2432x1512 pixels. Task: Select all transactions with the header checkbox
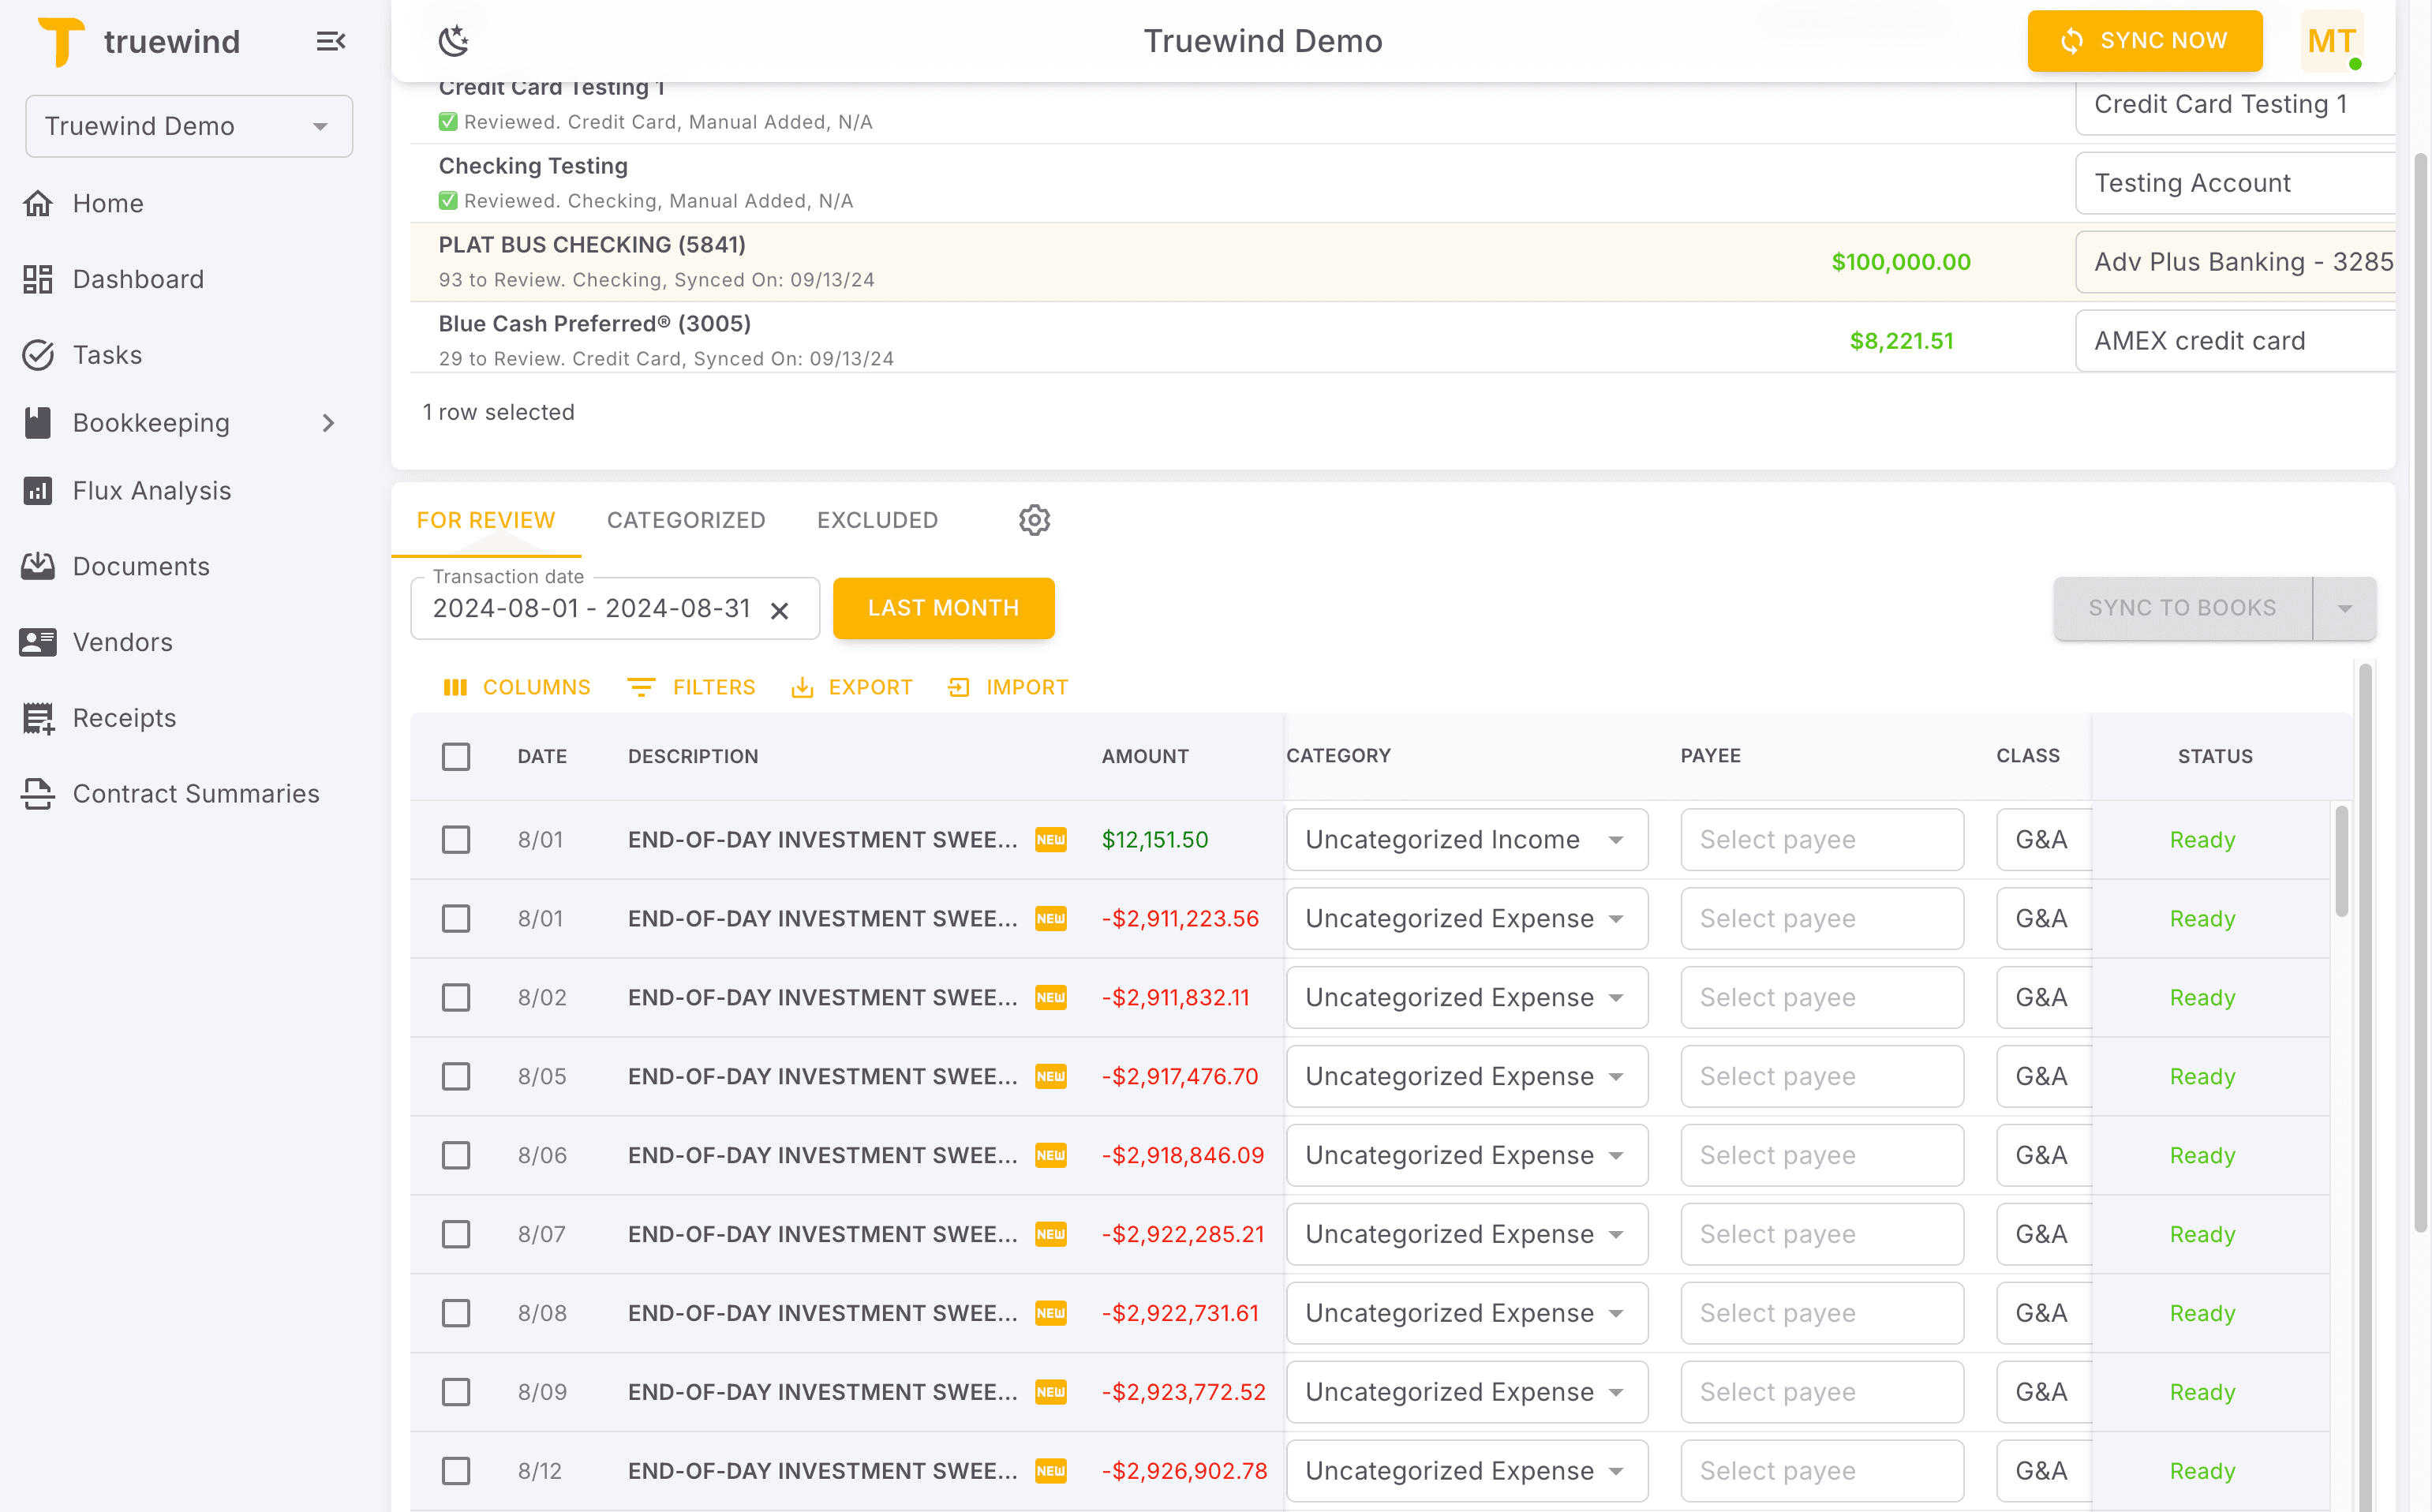coord(456,757)
